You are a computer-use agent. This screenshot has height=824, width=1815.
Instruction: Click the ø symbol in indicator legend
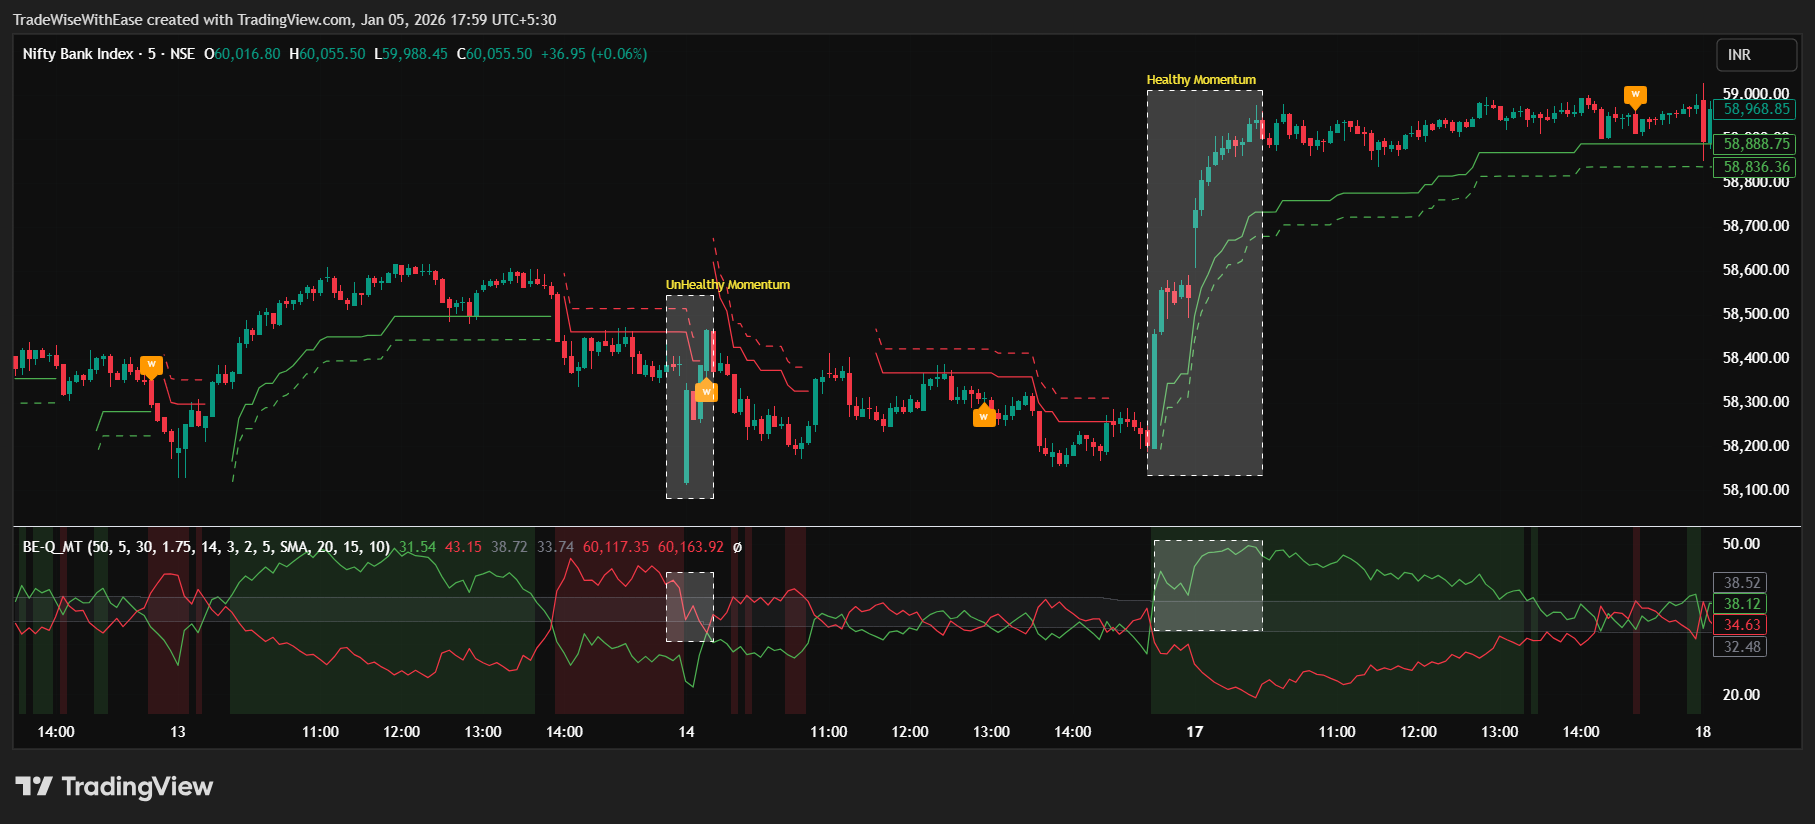[x=737, y=547]
